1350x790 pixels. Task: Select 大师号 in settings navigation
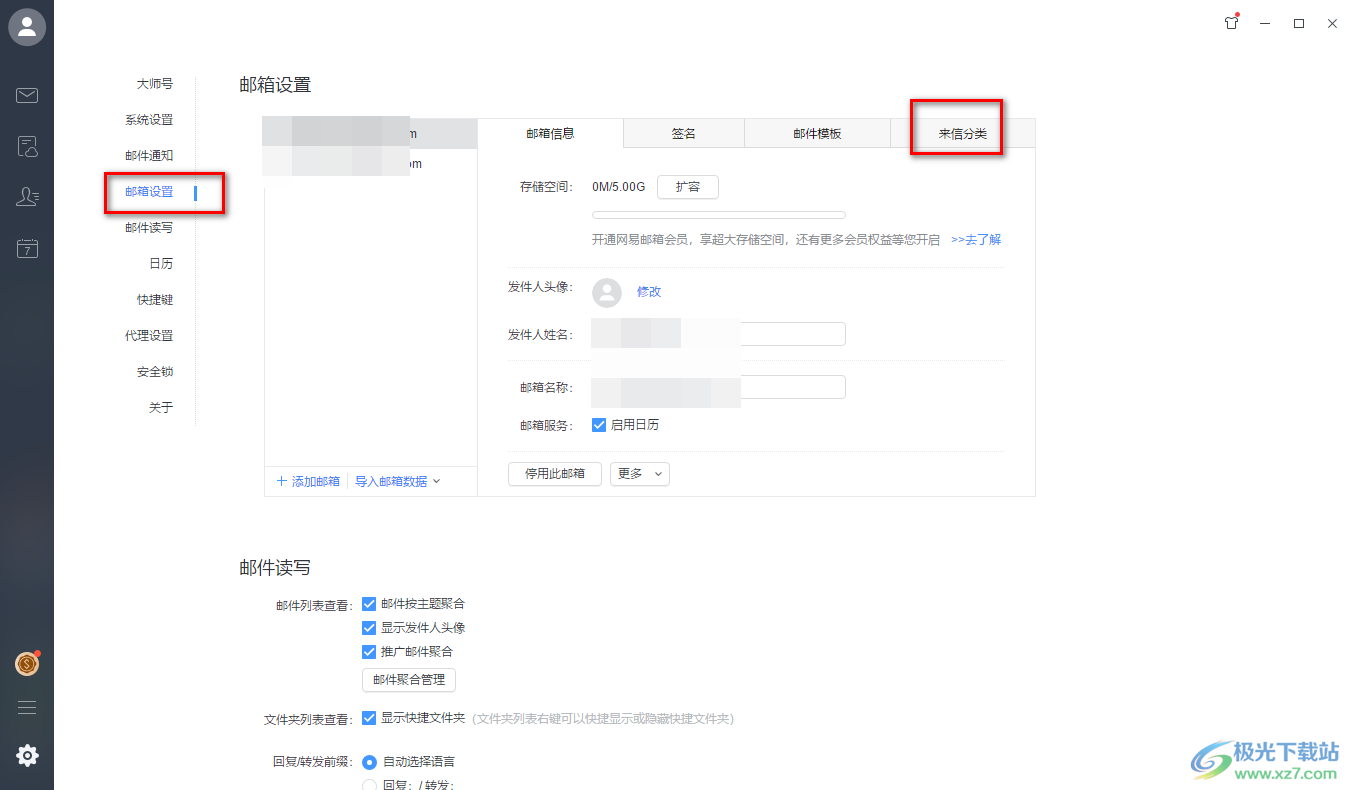pos(155,84)
